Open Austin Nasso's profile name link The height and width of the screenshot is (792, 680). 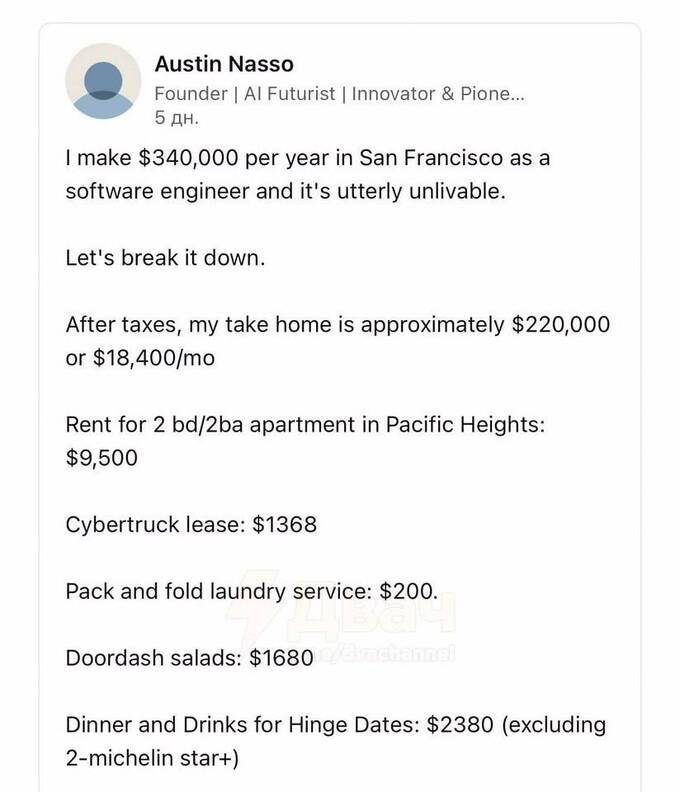[x=224, y=65]
